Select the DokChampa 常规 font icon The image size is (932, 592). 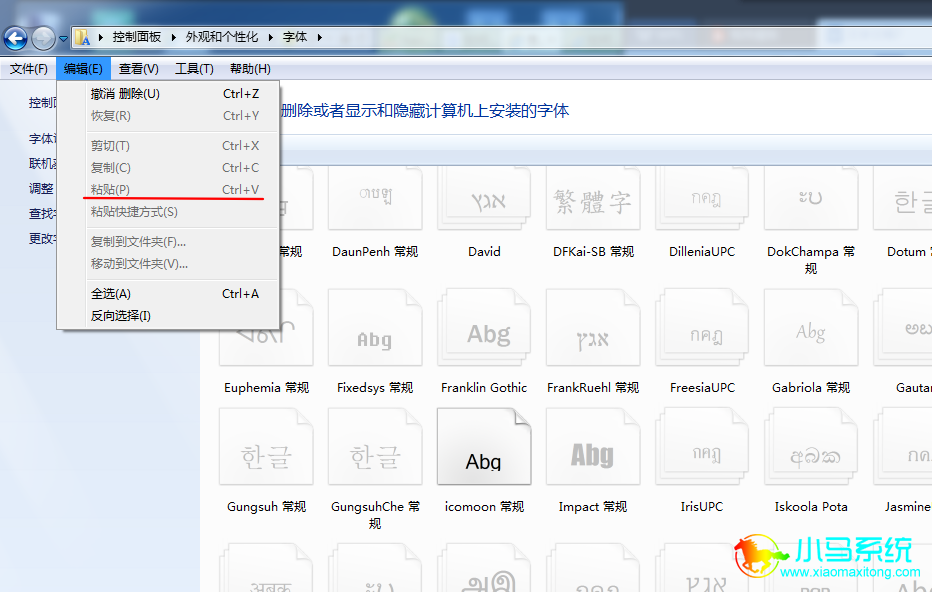coord(811,199)
